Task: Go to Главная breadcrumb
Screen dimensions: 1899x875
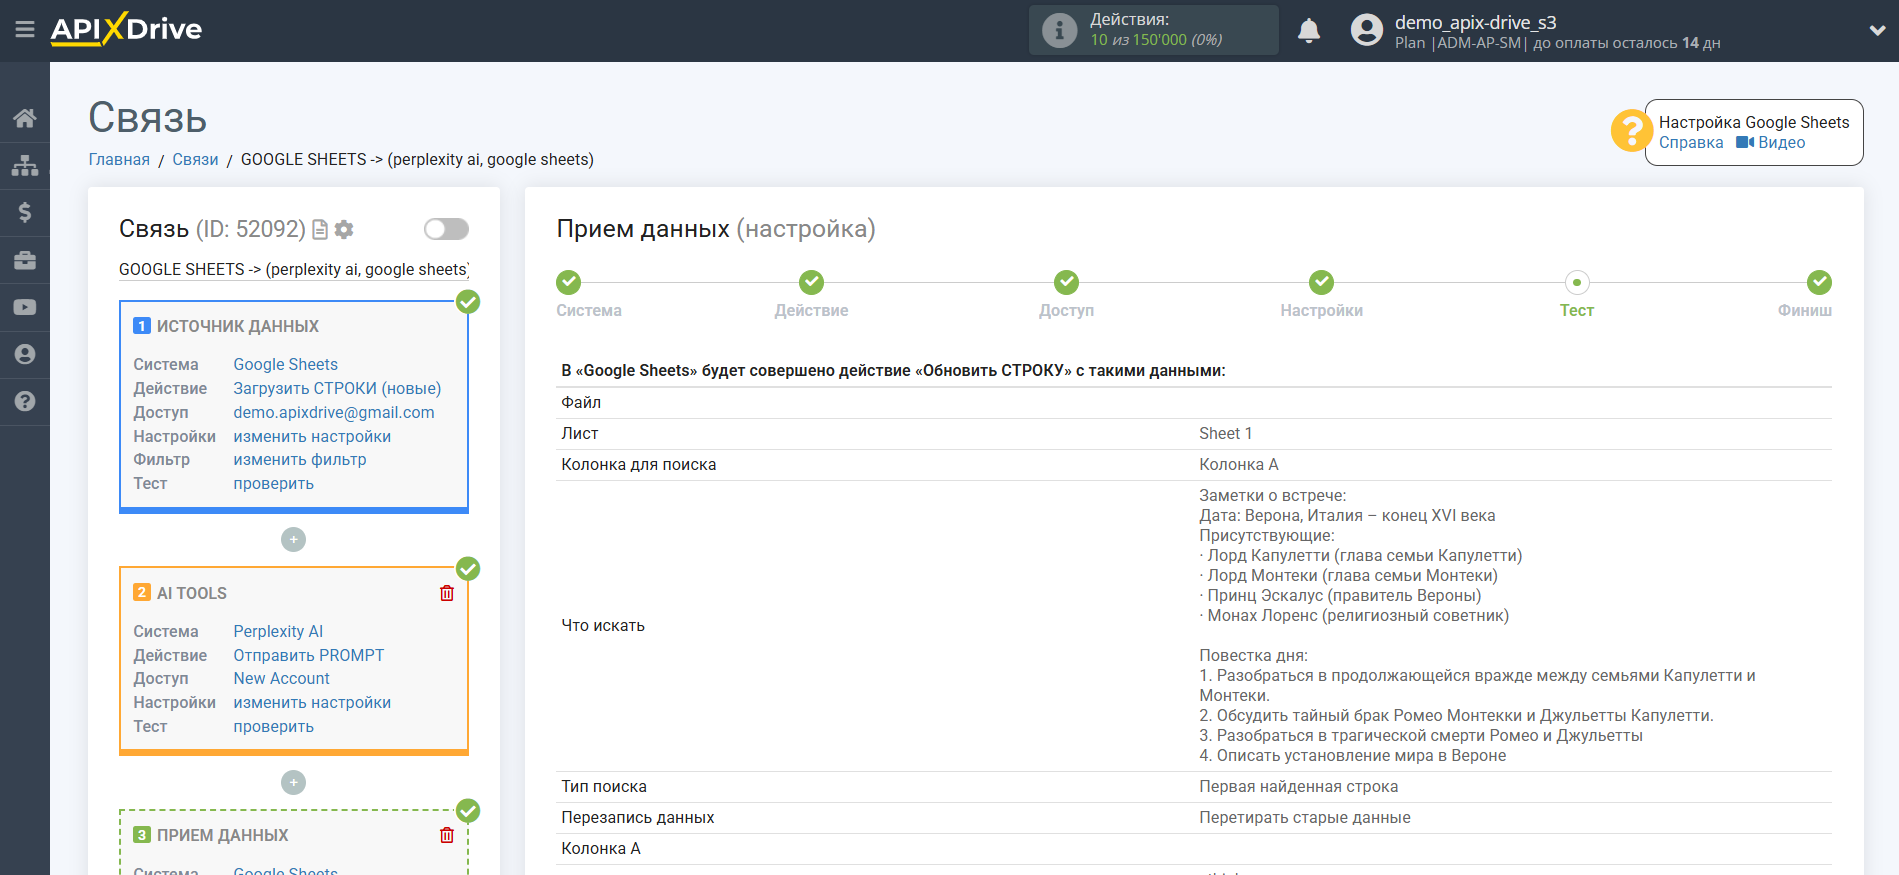Action: coord(119,160)
